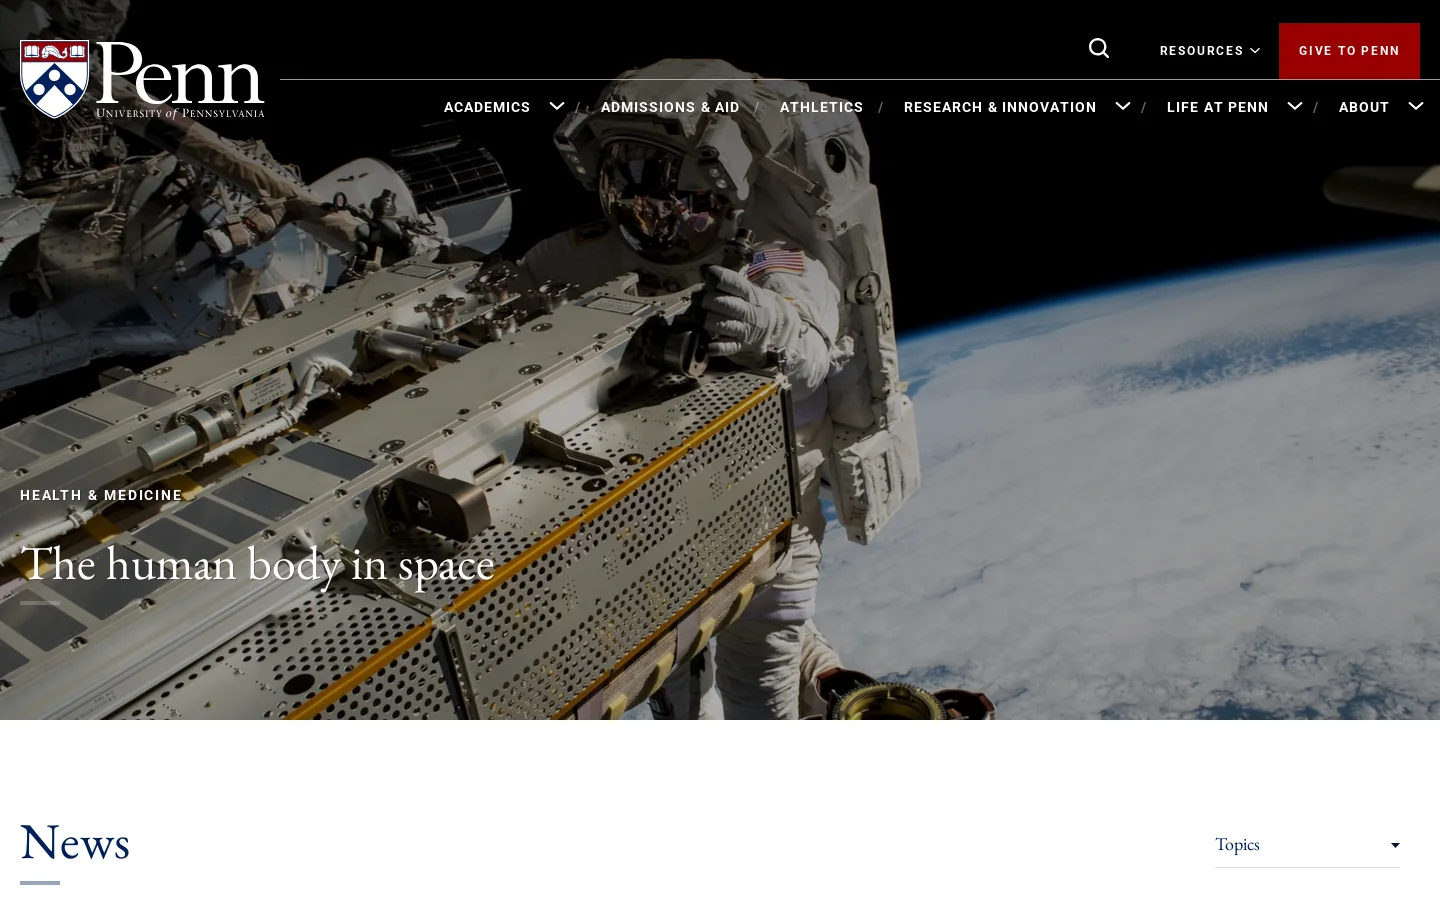1440x900 pixels.
Task: Open the Topics dropdown
Action: [x=1307, y=845]
